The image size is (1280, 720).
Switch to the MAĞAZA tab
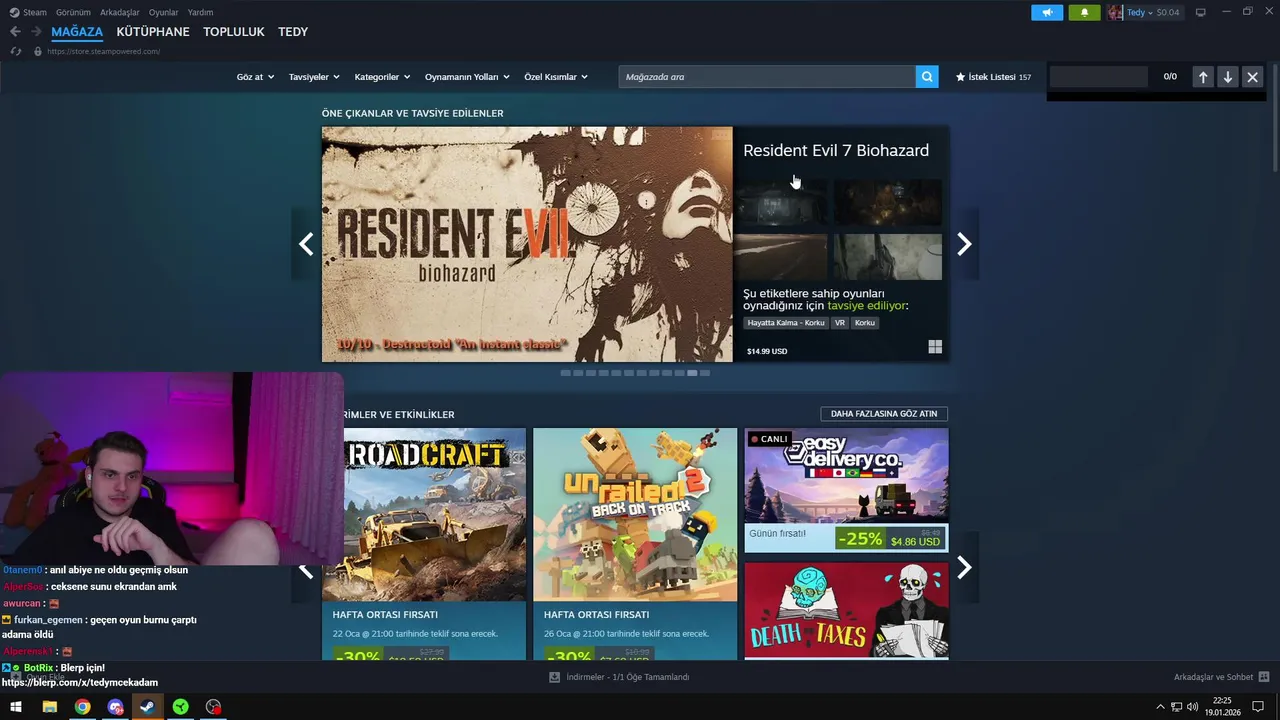77,32
